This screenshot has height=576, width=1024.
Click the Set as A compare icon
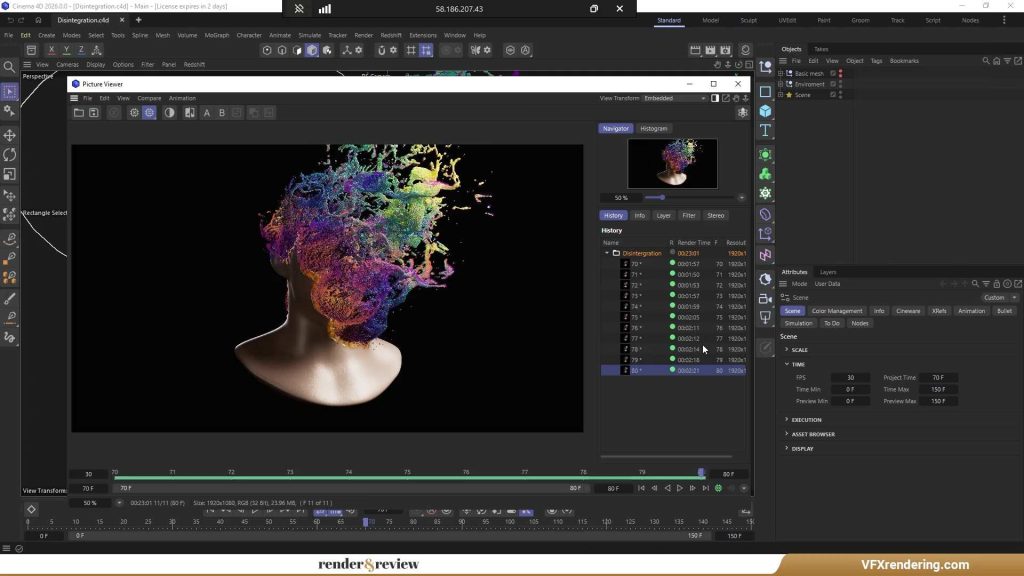207,113
